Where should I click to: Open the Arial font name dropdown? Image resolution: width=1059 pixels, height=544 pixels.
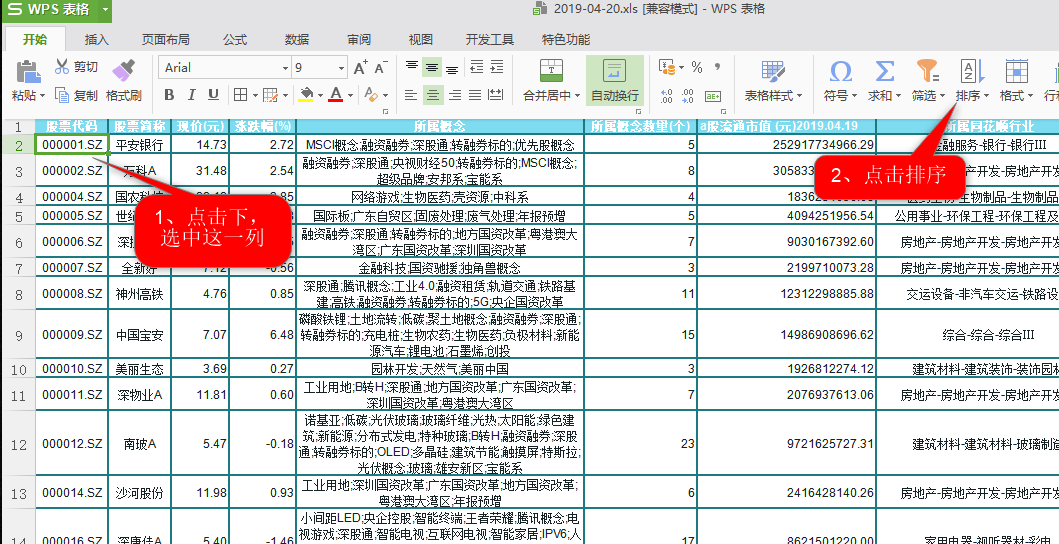282,68
